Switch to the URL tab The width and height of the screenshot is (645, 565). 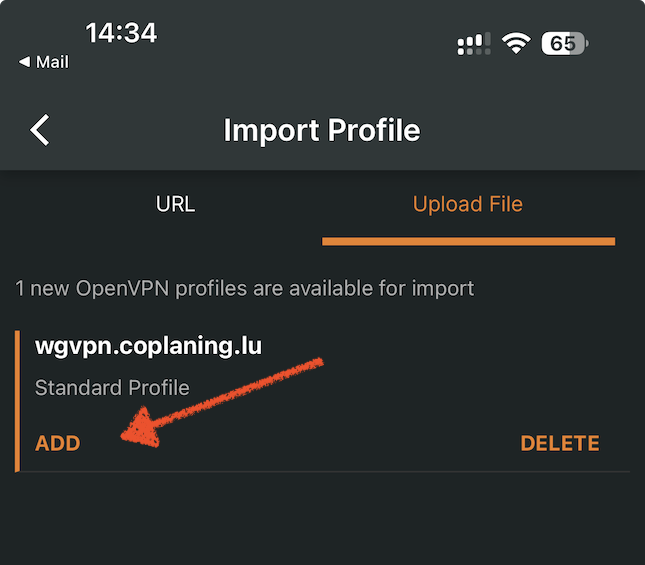click(176, 205)
